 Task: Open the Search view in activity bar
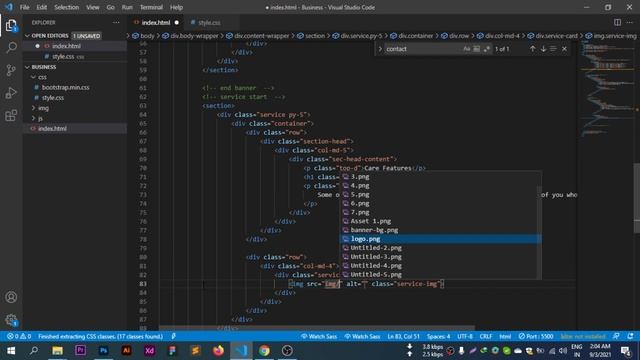point(11,47)
